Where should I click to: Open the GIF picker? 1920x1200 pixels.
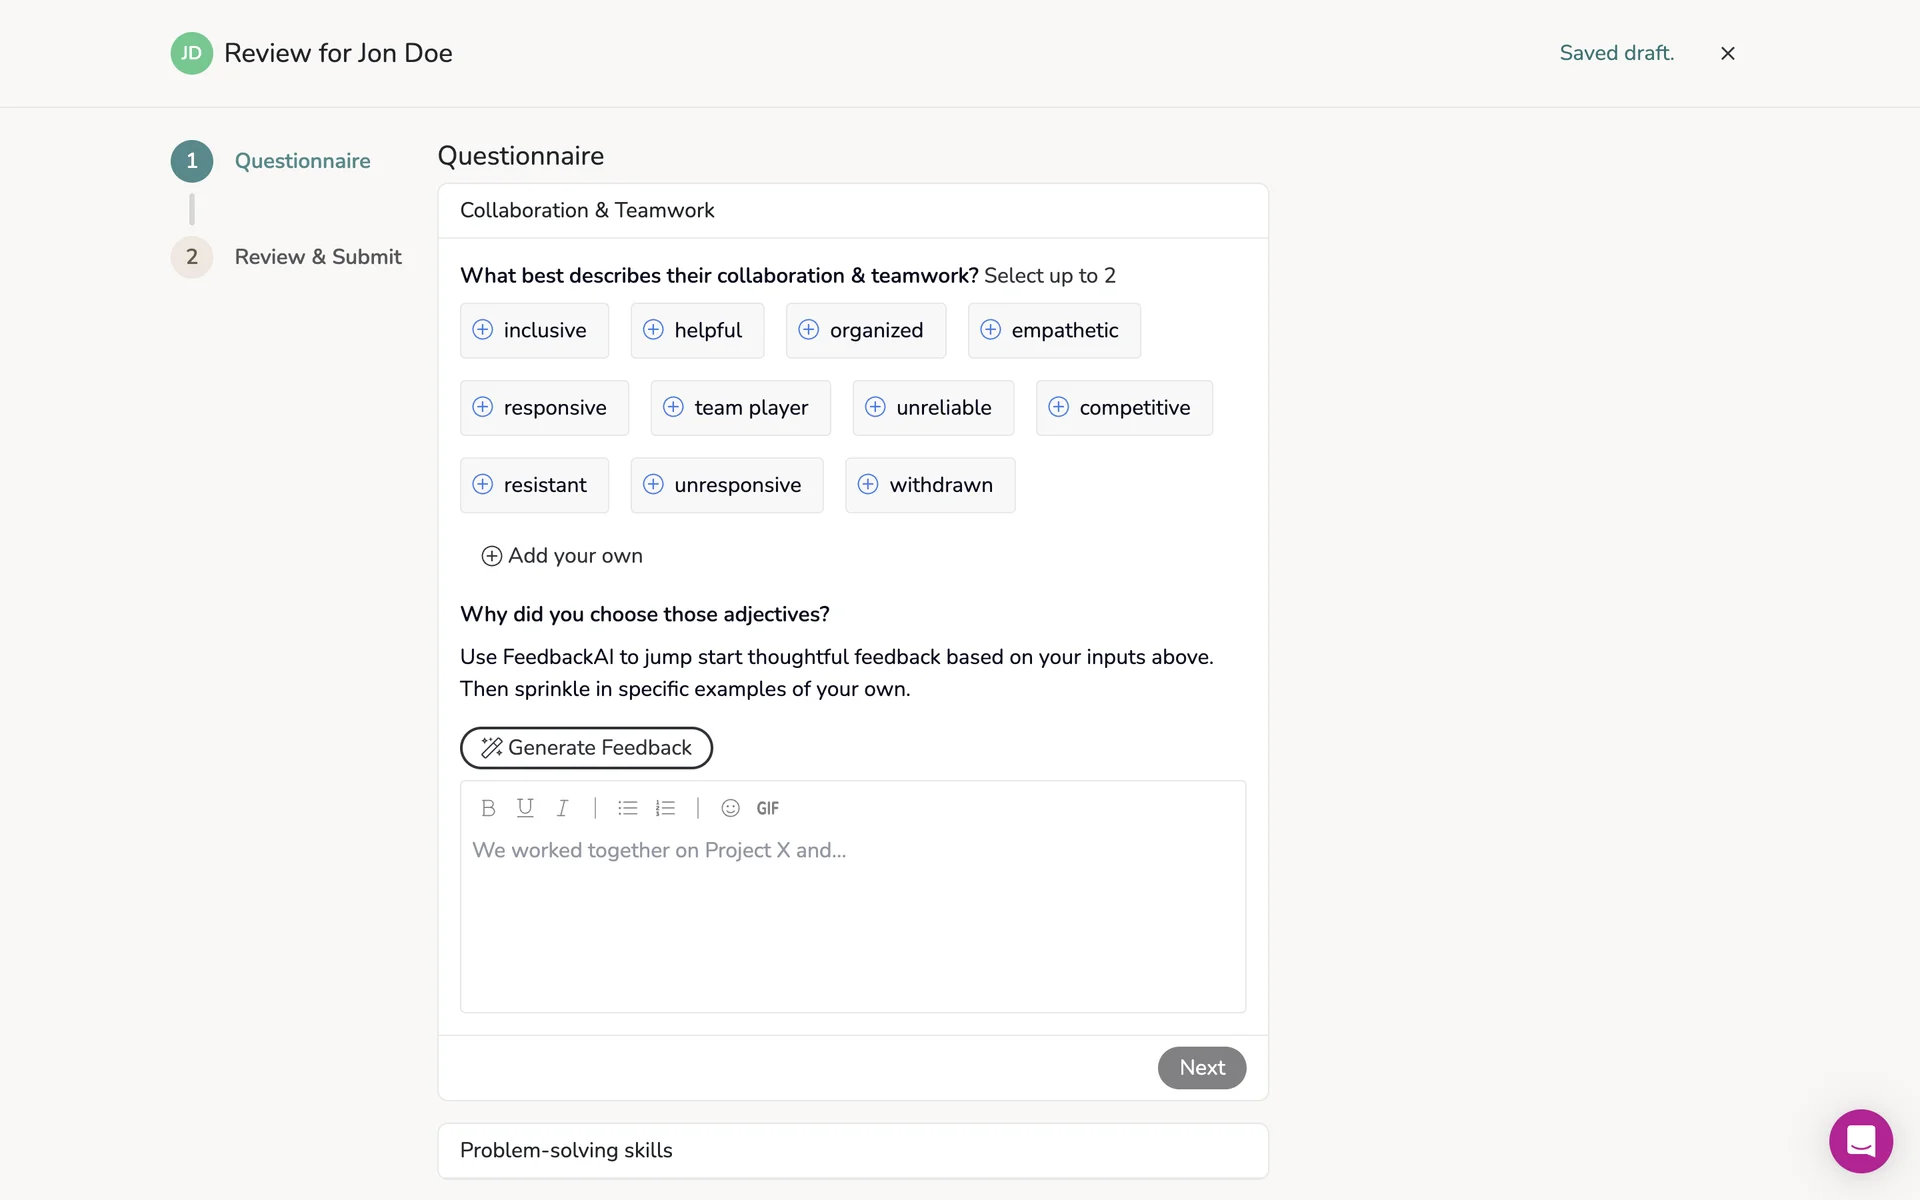tap(767, 808)
